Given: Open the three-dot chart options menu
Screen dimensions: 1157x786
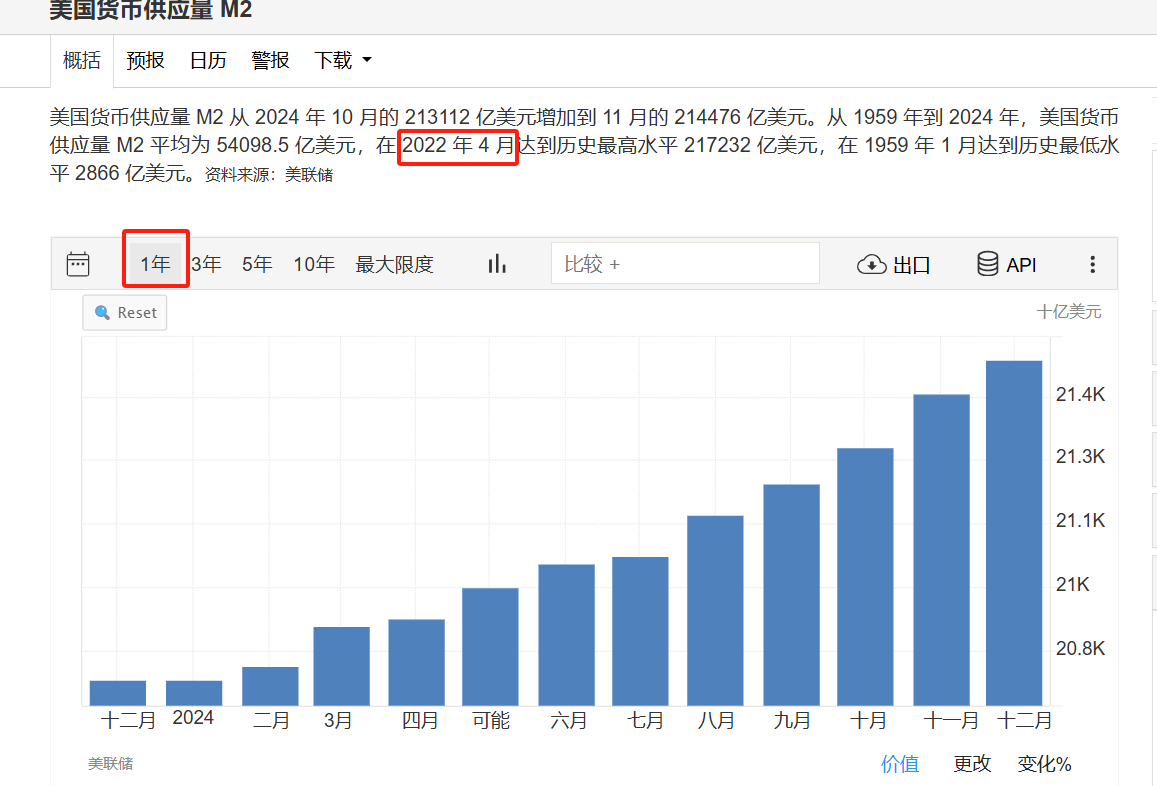Looking at the screenshot, I should (x=1092, y=264).
